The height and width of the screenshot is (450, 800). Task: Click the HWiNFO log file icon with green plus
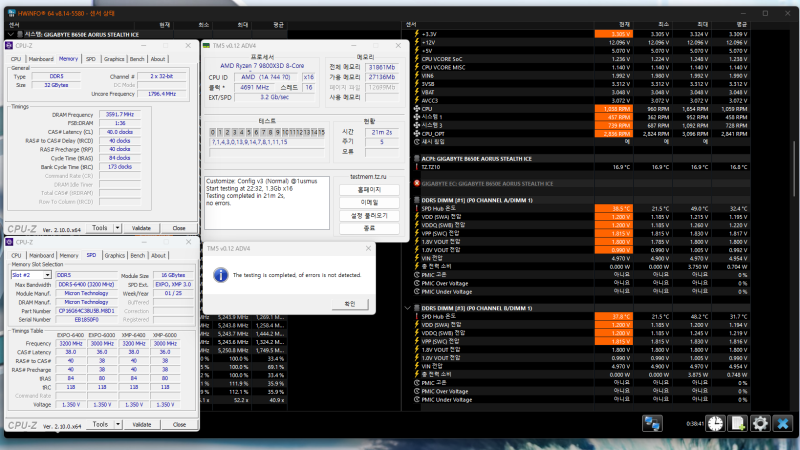click(x=737, y=423)
